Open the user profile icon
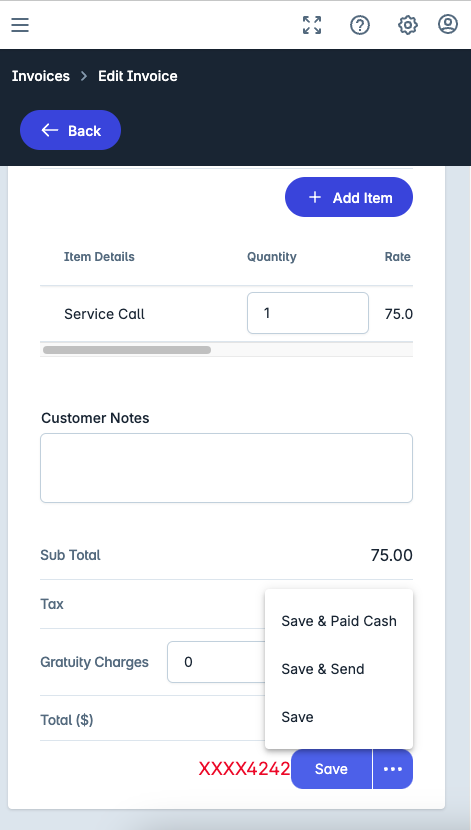 pyautogui.click(x=448, y=24)
